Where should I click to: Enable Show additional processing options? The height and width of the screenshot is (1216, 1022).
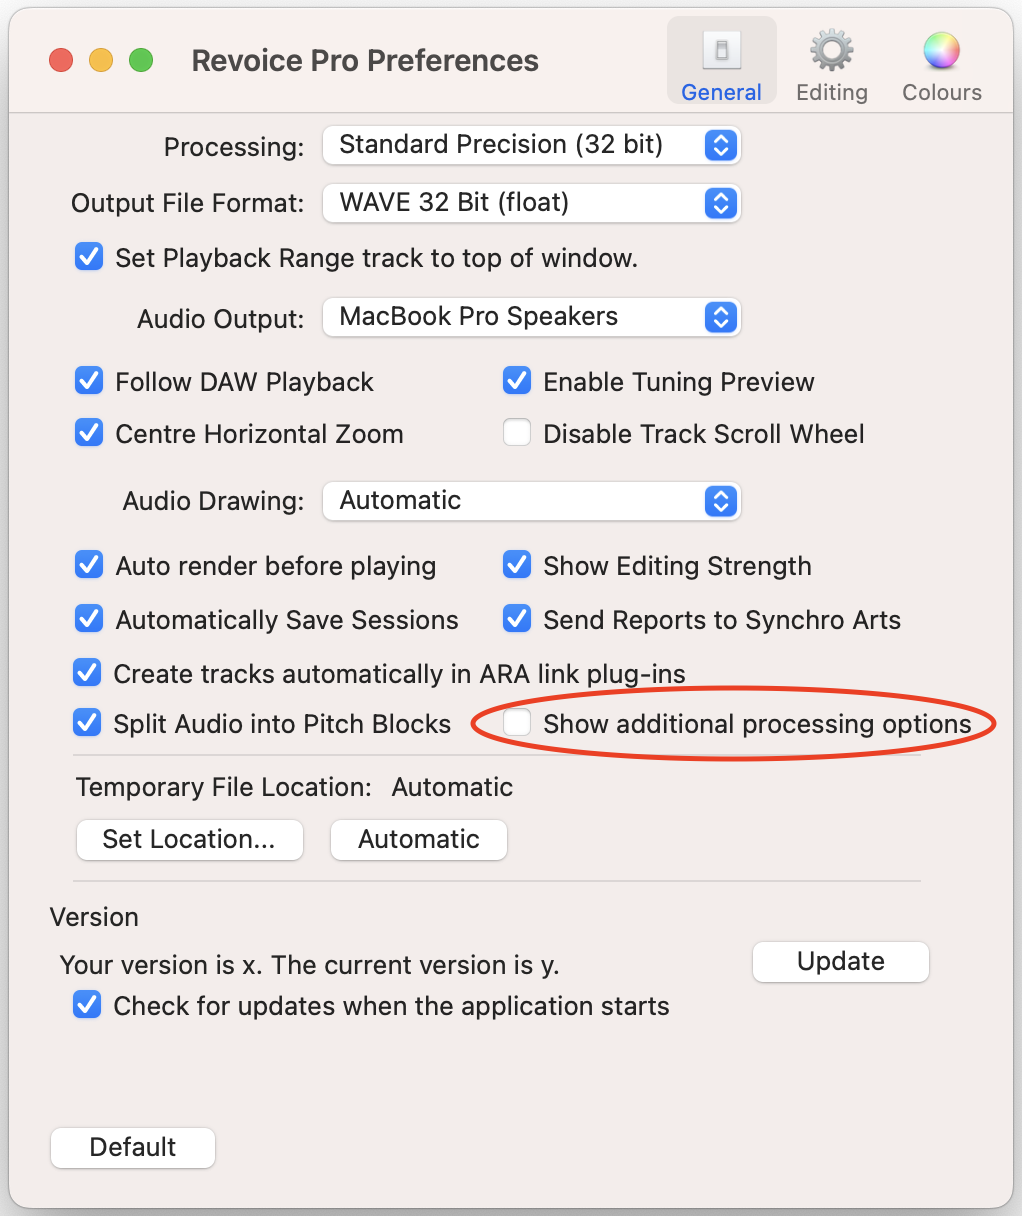tap(517, 723)
